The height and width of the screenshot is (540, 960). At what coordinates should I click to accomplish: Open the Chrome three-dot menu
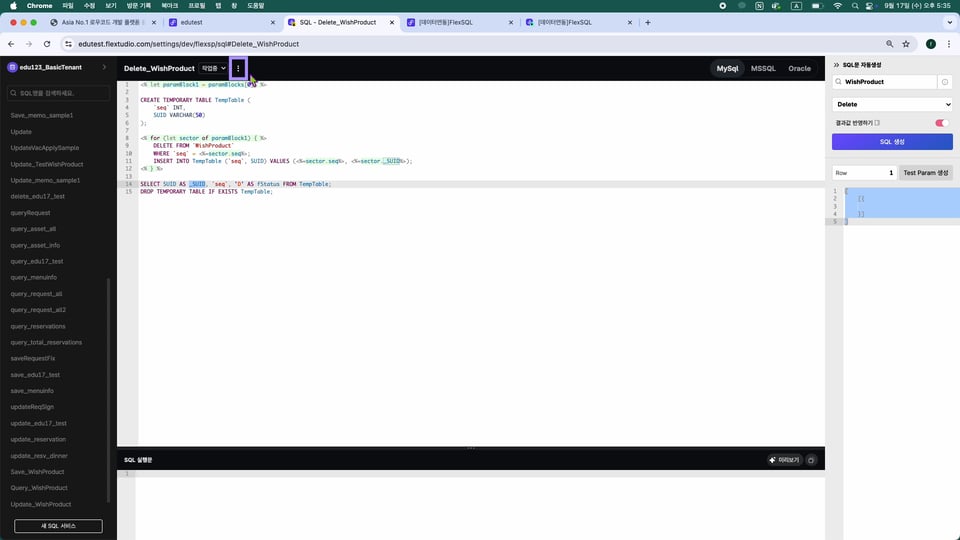click(949, 43)
